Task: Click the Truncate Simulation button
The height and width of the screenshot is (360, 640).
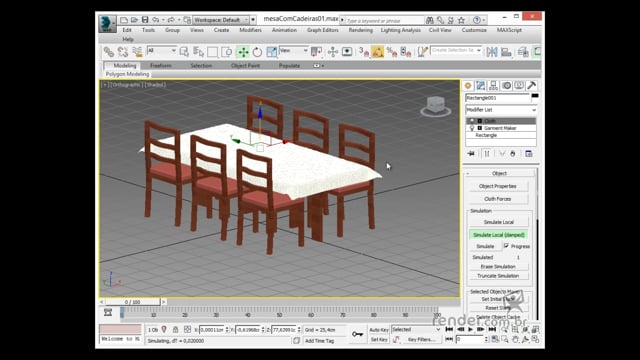Action: click(498, 276)
